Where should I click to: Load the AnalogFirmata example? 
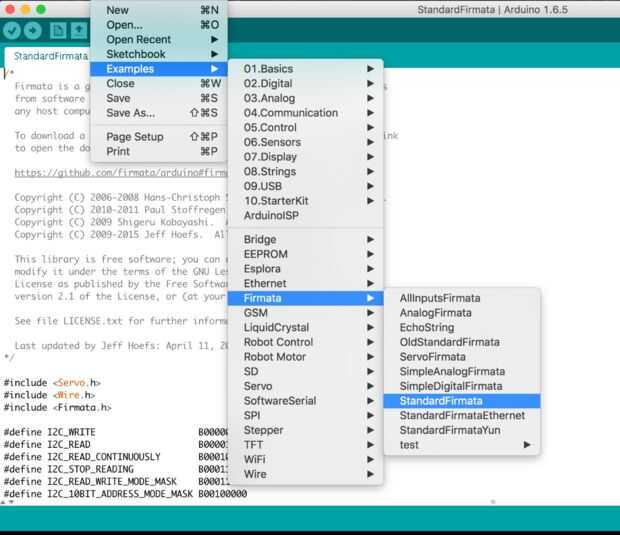pos(462,312)
